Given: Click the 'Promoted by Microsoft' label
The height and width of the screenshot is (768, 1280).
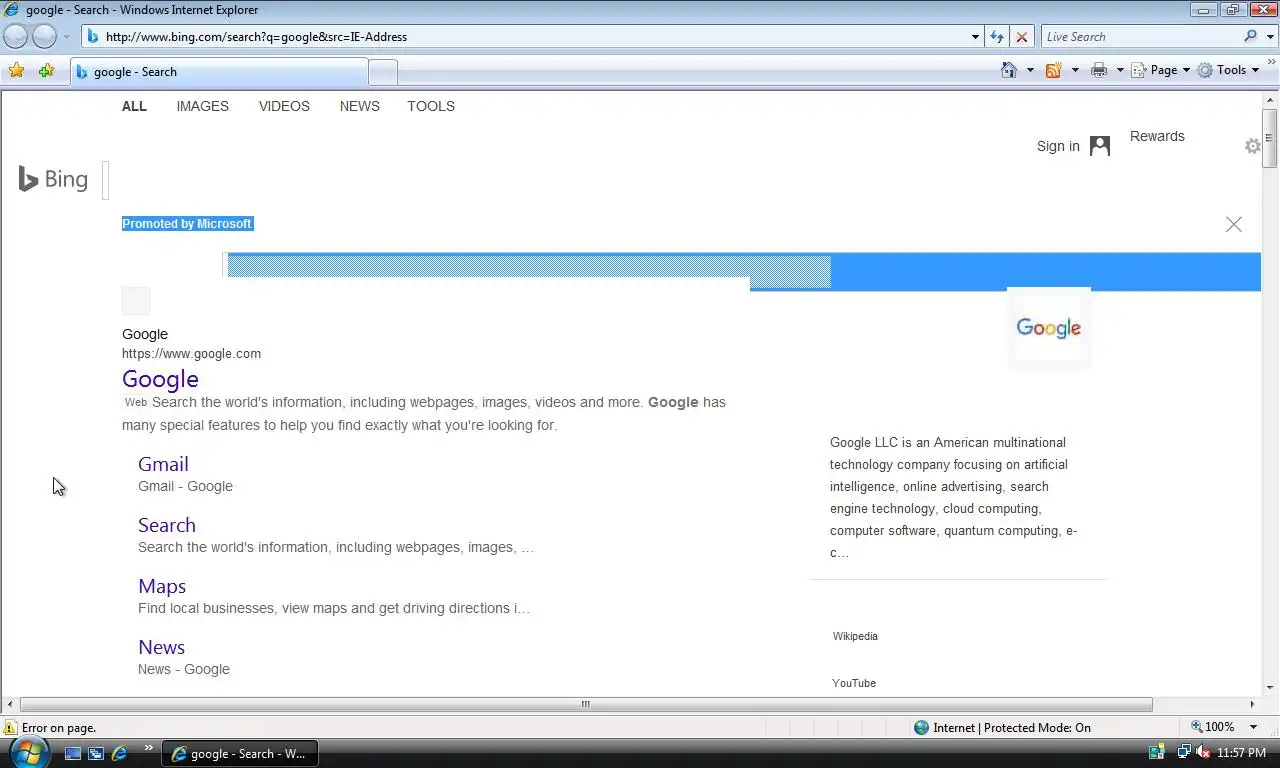Looking at the screenshot, I should pos(187,224).
